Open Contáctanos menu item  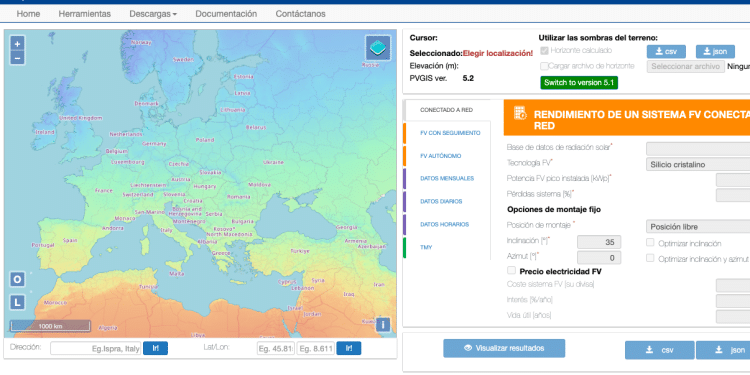click(300, 14)
